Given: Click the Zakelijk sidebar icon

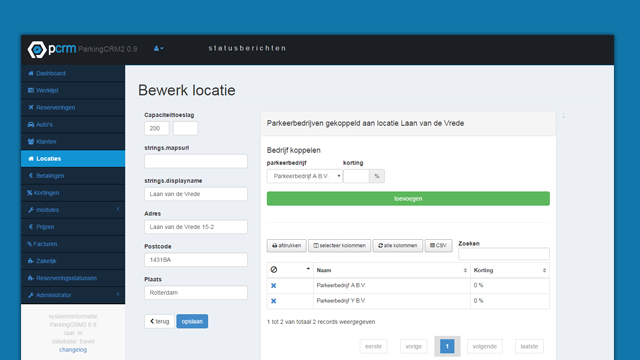Looking at the screenshot, I should pyautogui.click(x=31, y=261).
